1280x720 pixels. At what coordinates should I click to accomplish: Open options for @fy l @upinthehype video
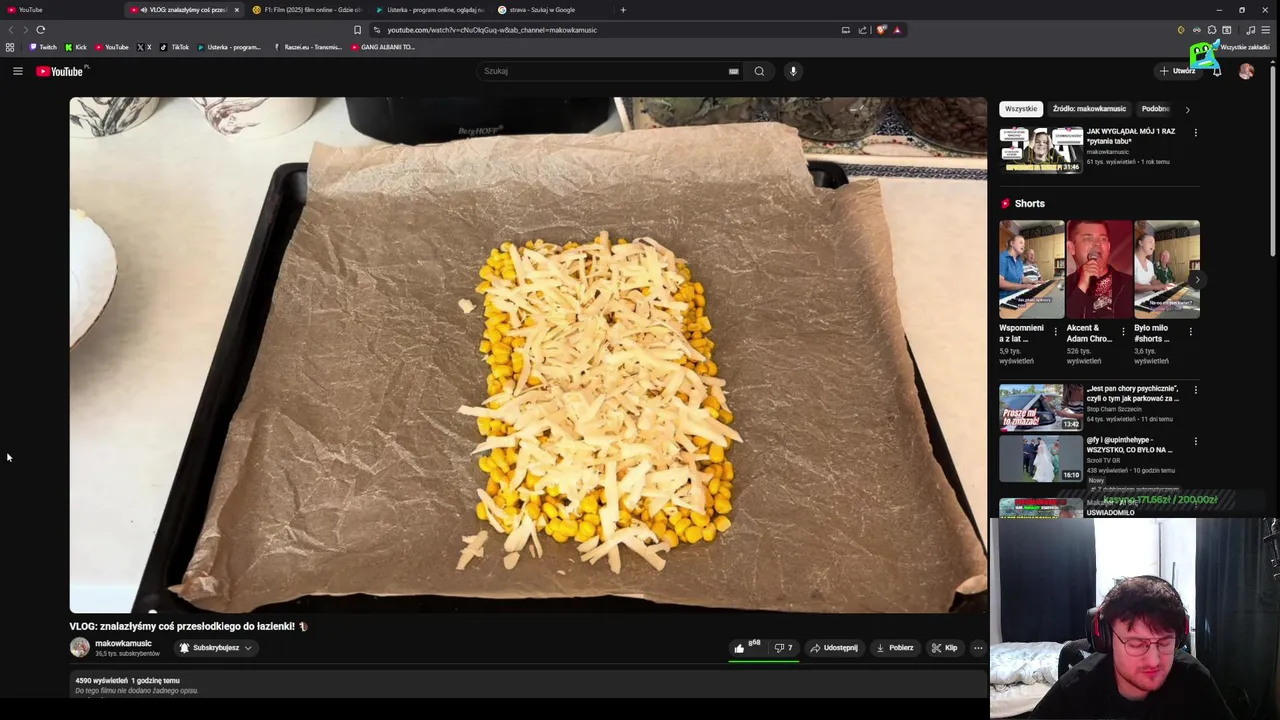tap(1195, 441)
